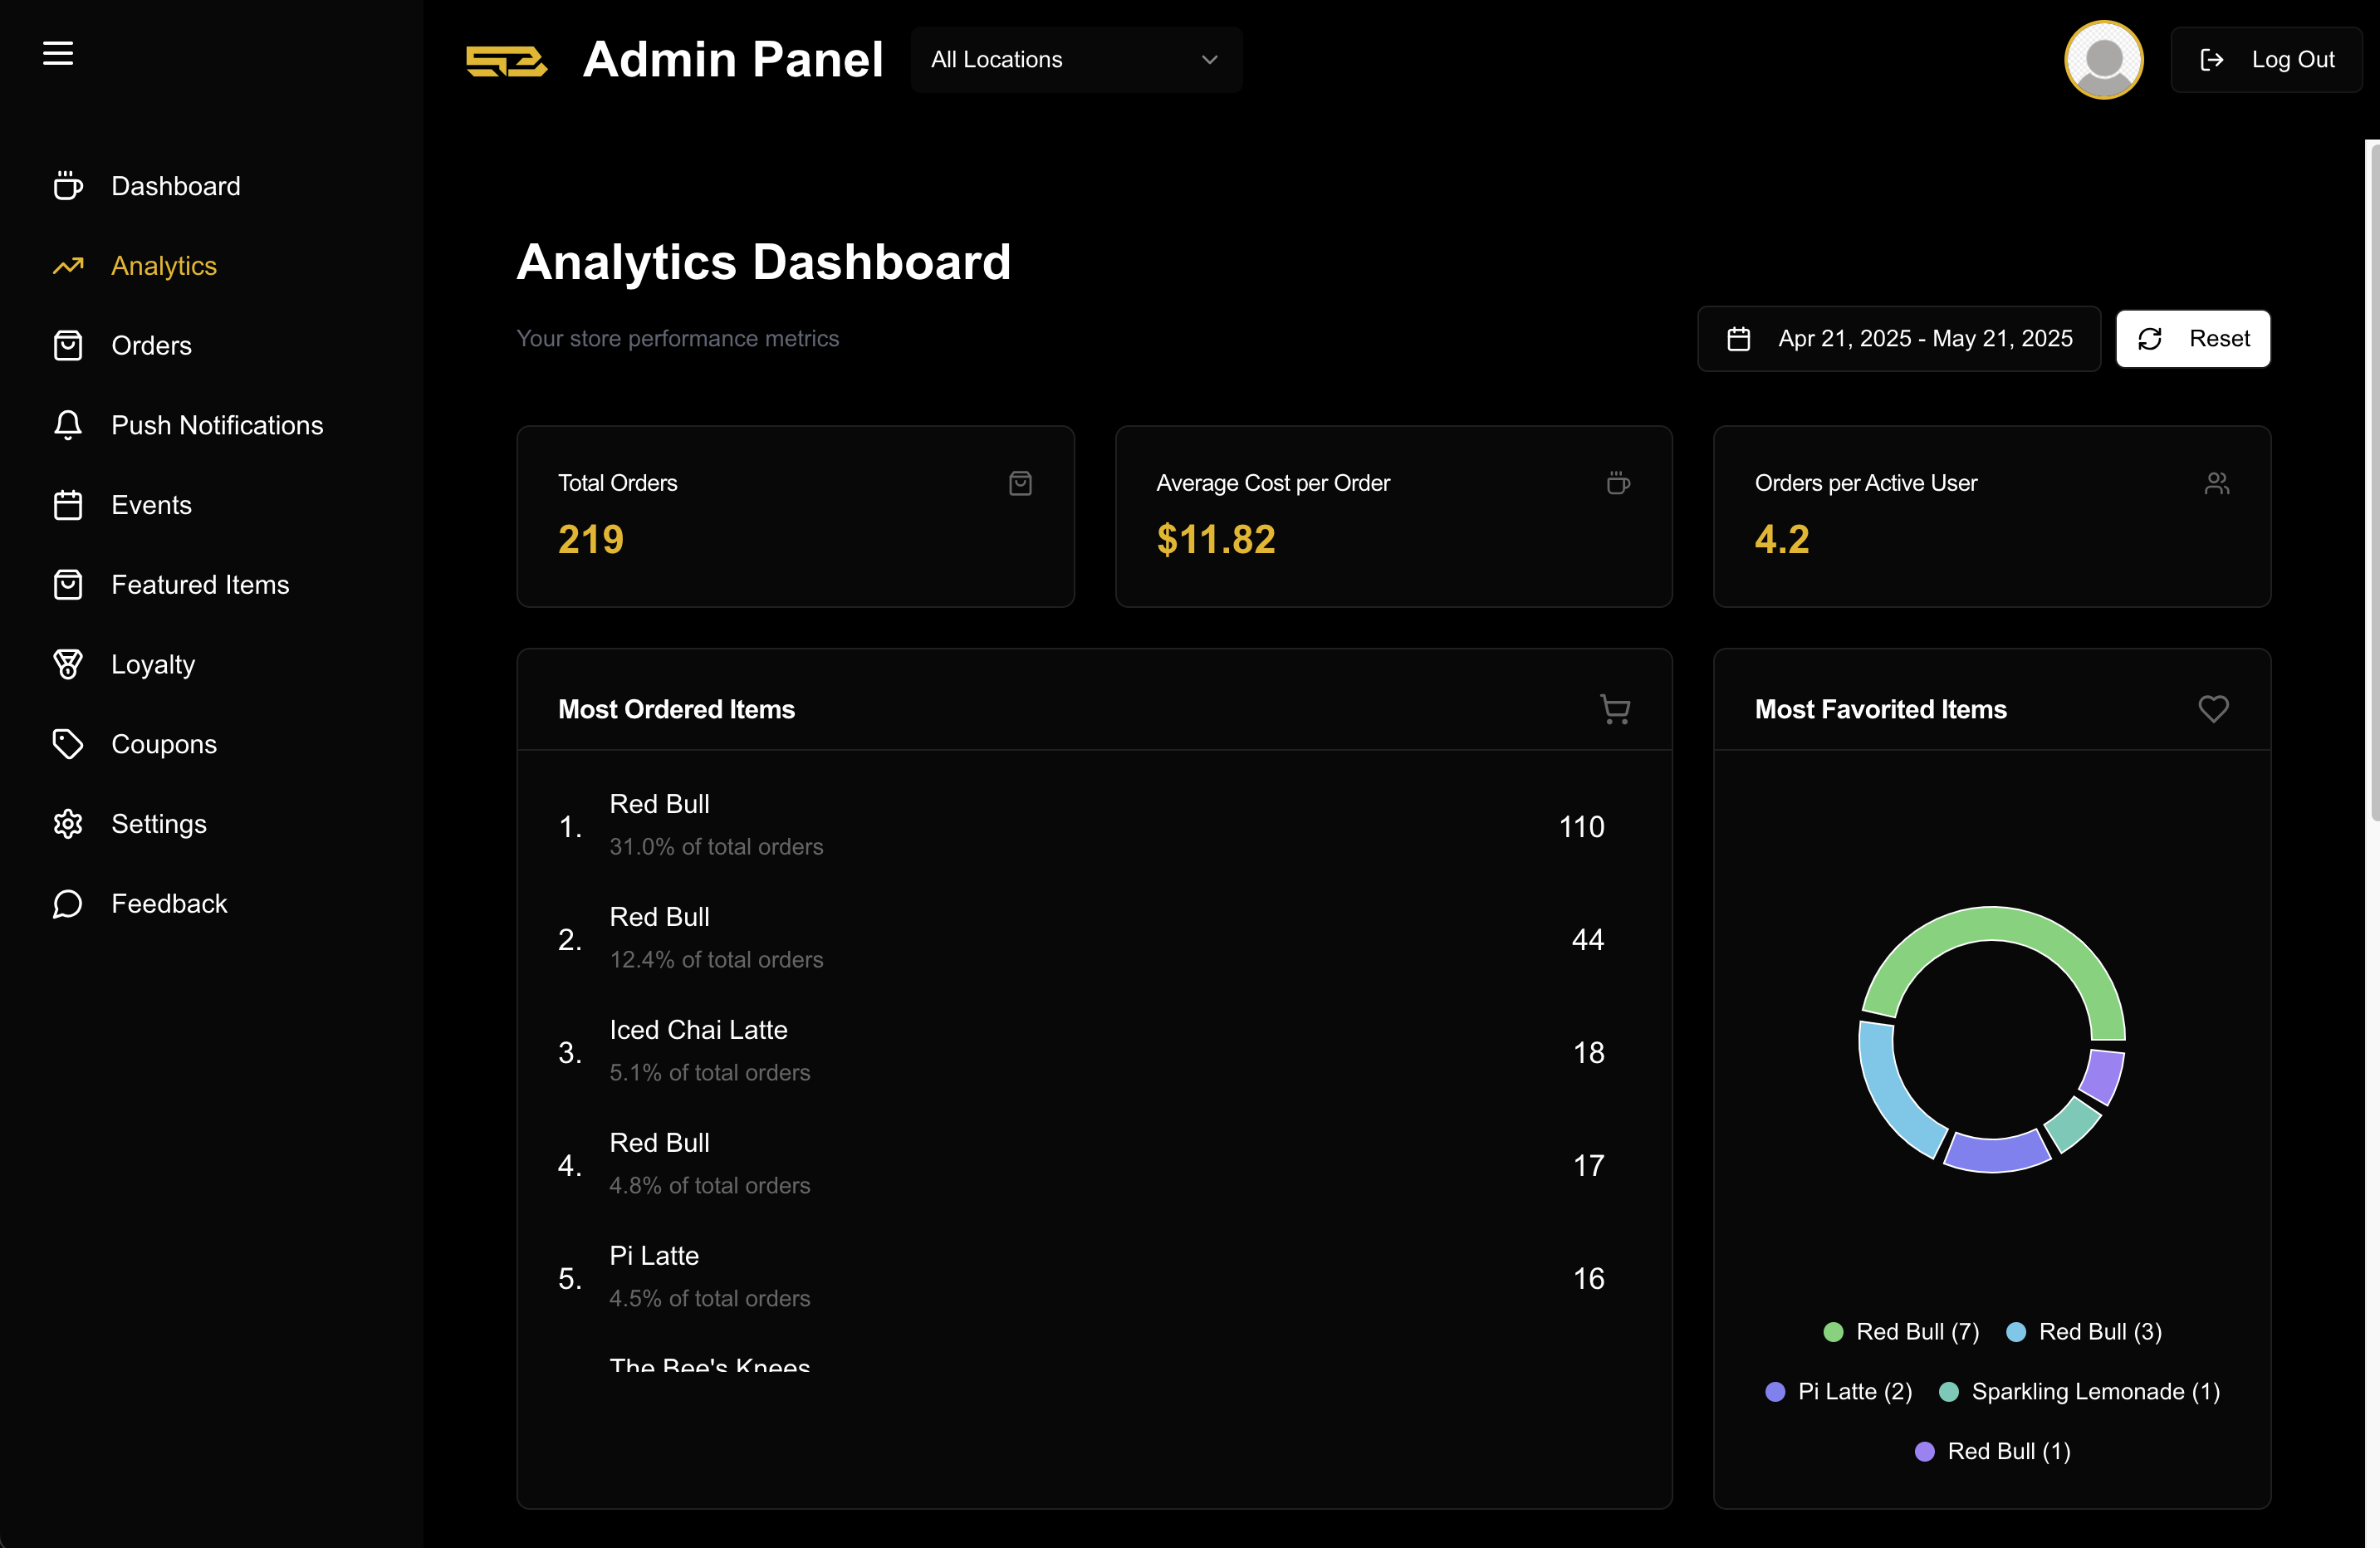
Task: Click the Featured Items bag icon
Action: coord(68,585)
